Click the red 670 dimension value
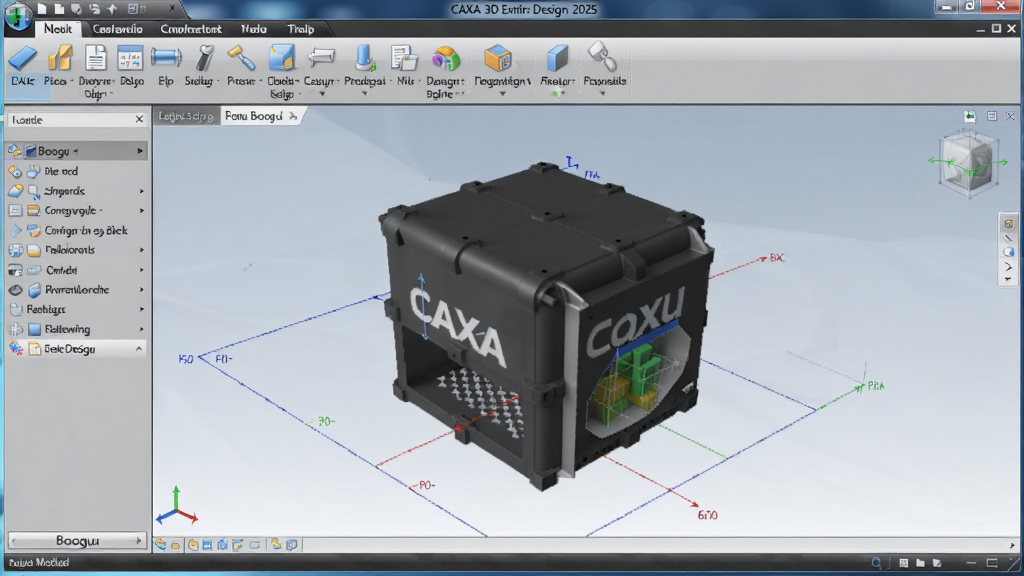 tap(707, 515)
